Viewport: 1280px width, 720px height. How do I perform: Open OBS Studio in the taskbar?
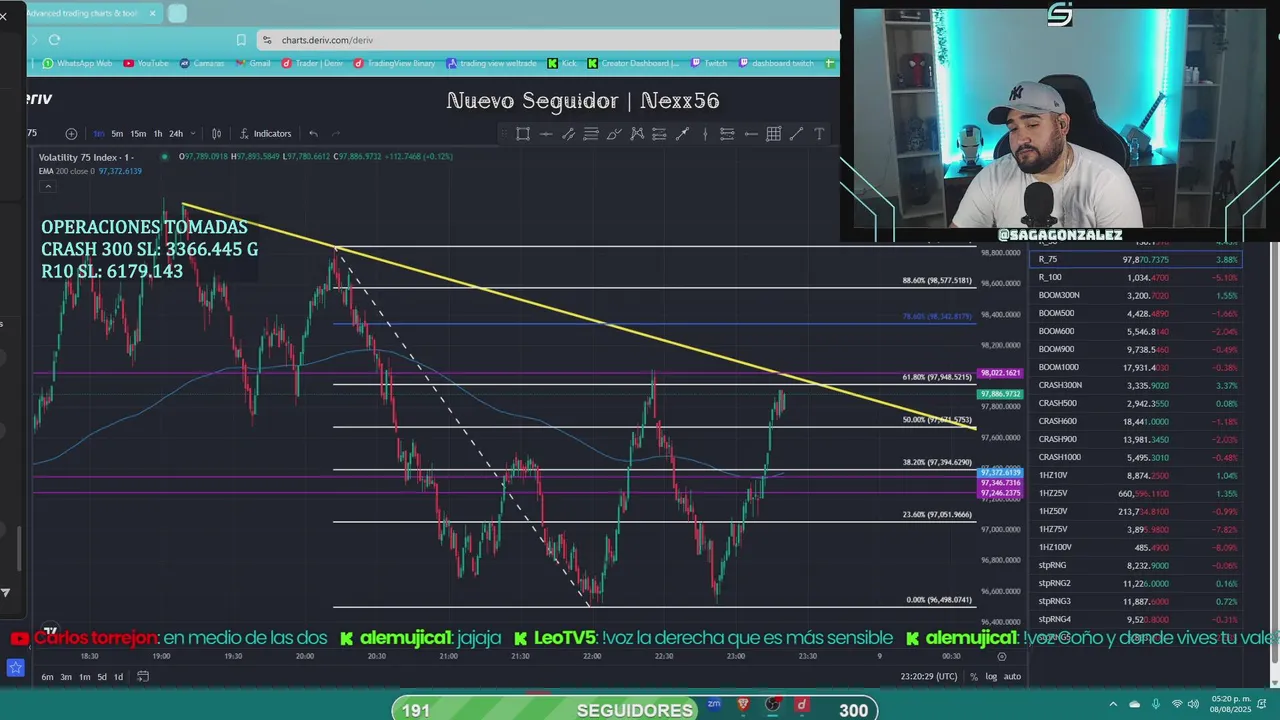[x=772, y=705]
